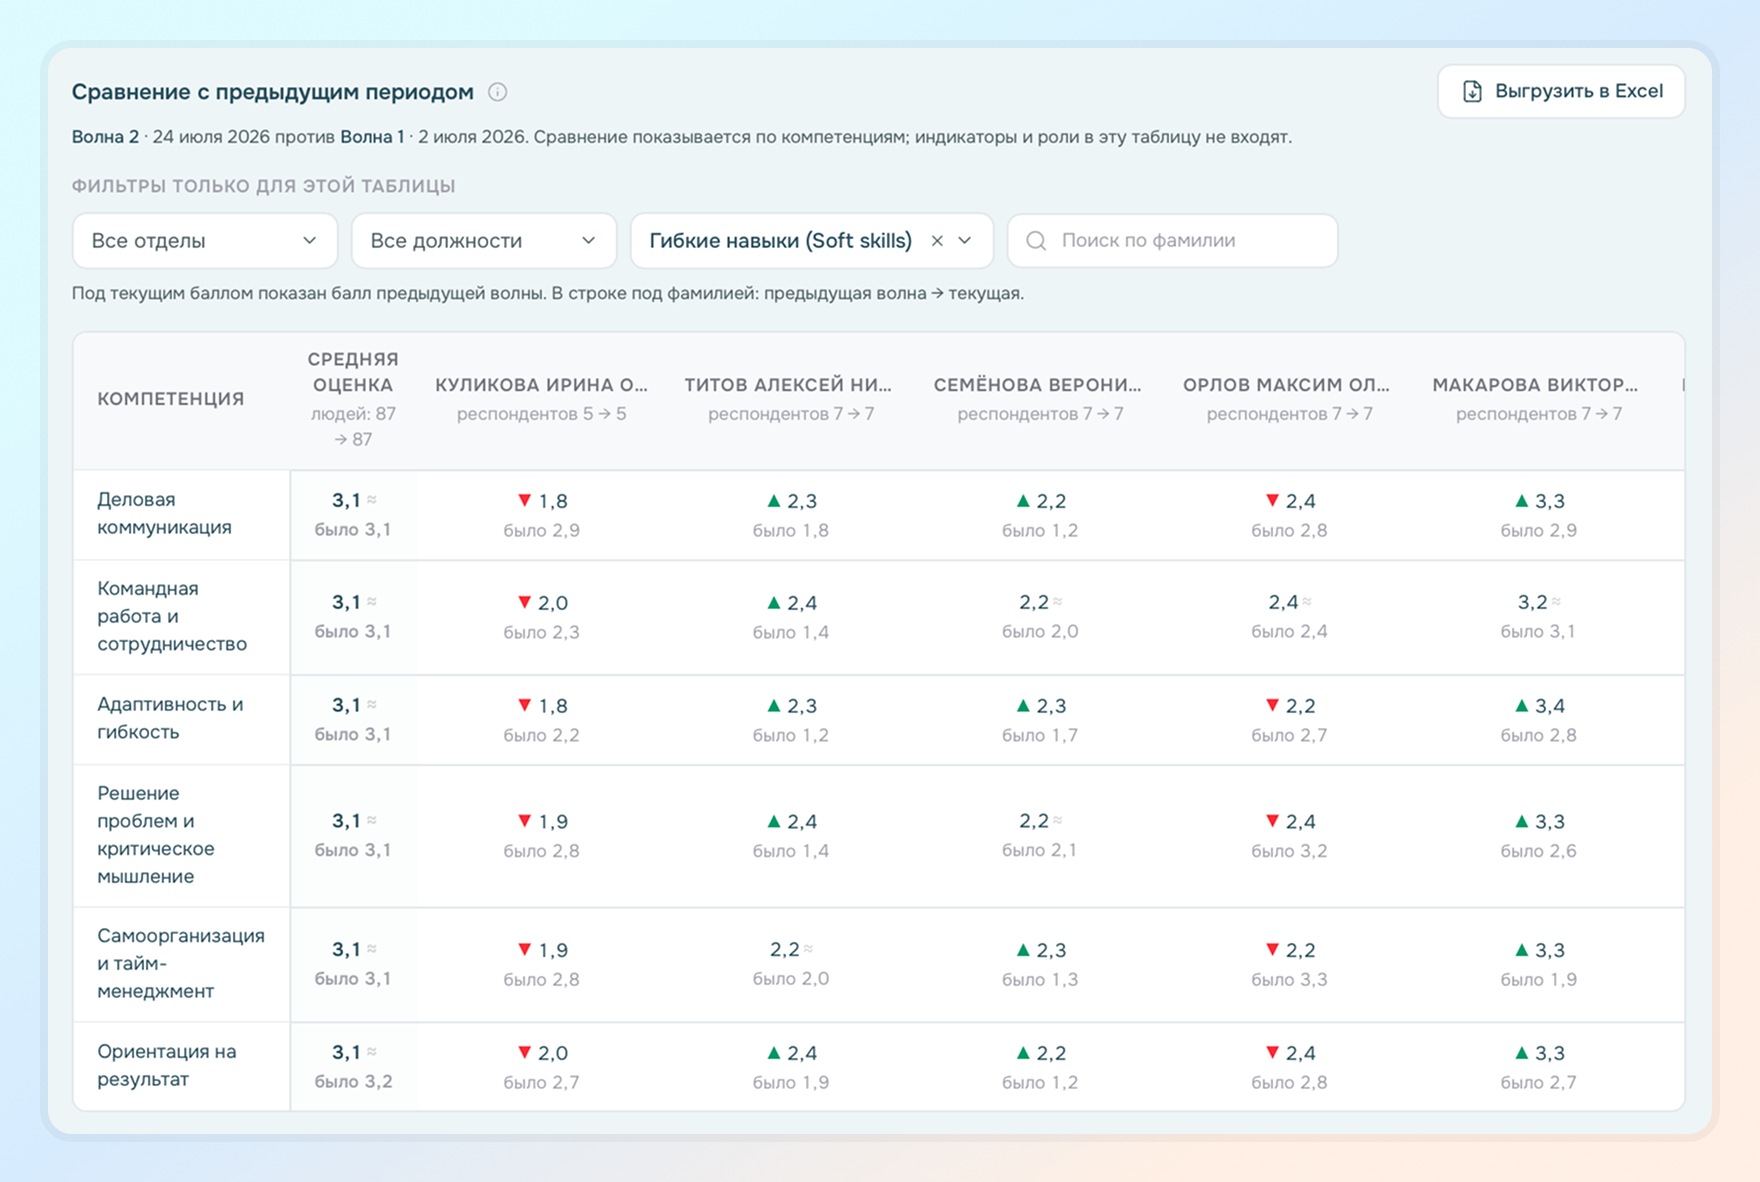Export the table with Выгрузить в Excel
The image size is (1760, 1182).
[1561, 91]
